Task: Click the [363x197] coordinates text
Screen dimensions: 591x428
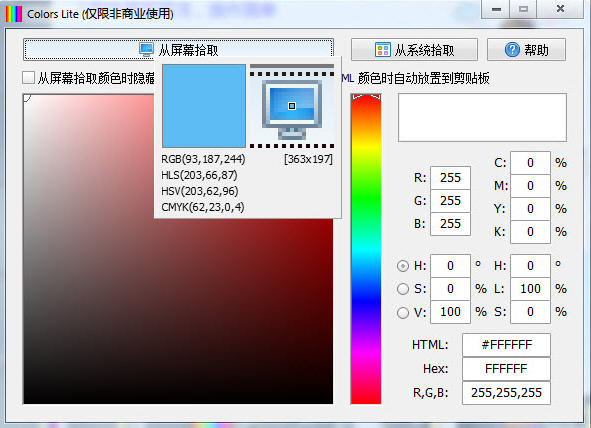Action: tap(308, 159)
